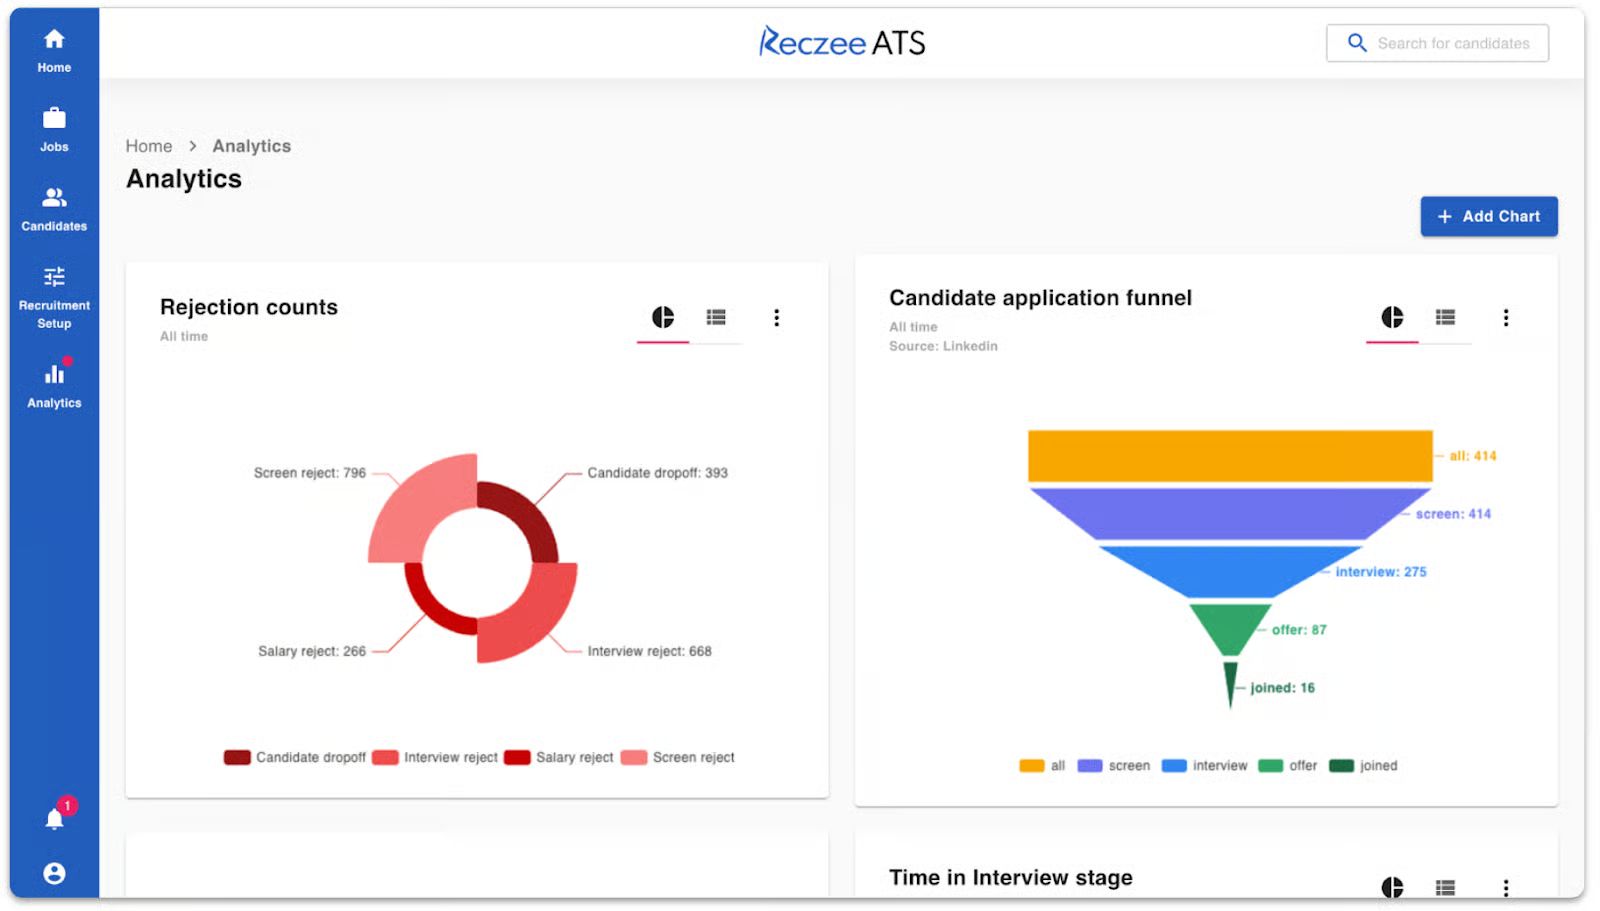Viewport: 1600px width, 911px height.
Task: Toggle the 'joined' funnel legend swatch
Action: (x=1341, y=766)
